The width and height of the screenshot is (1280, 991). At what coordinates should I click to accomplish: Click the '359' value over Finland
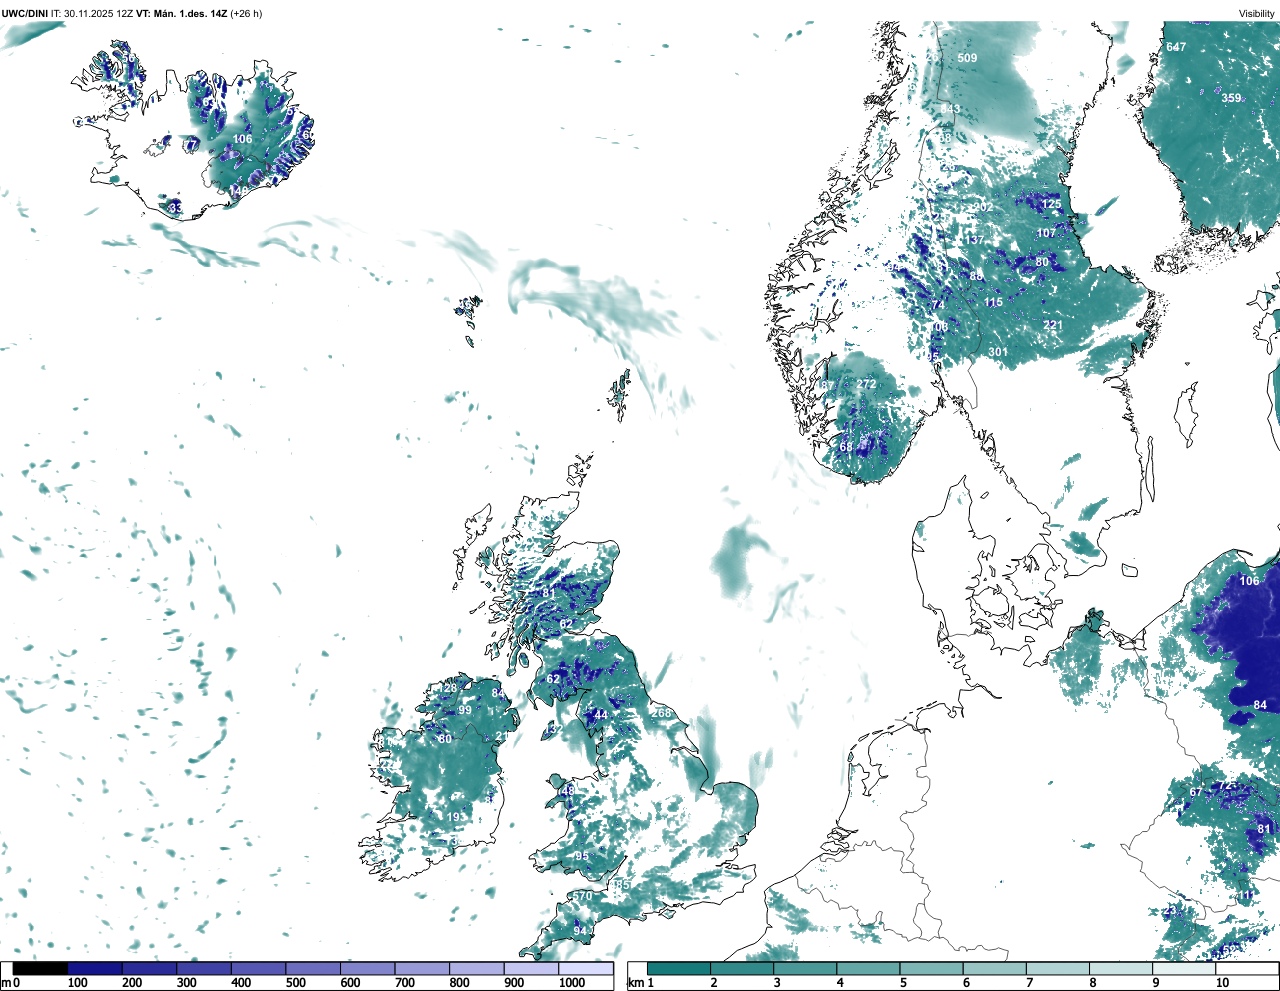point(1231,98)
